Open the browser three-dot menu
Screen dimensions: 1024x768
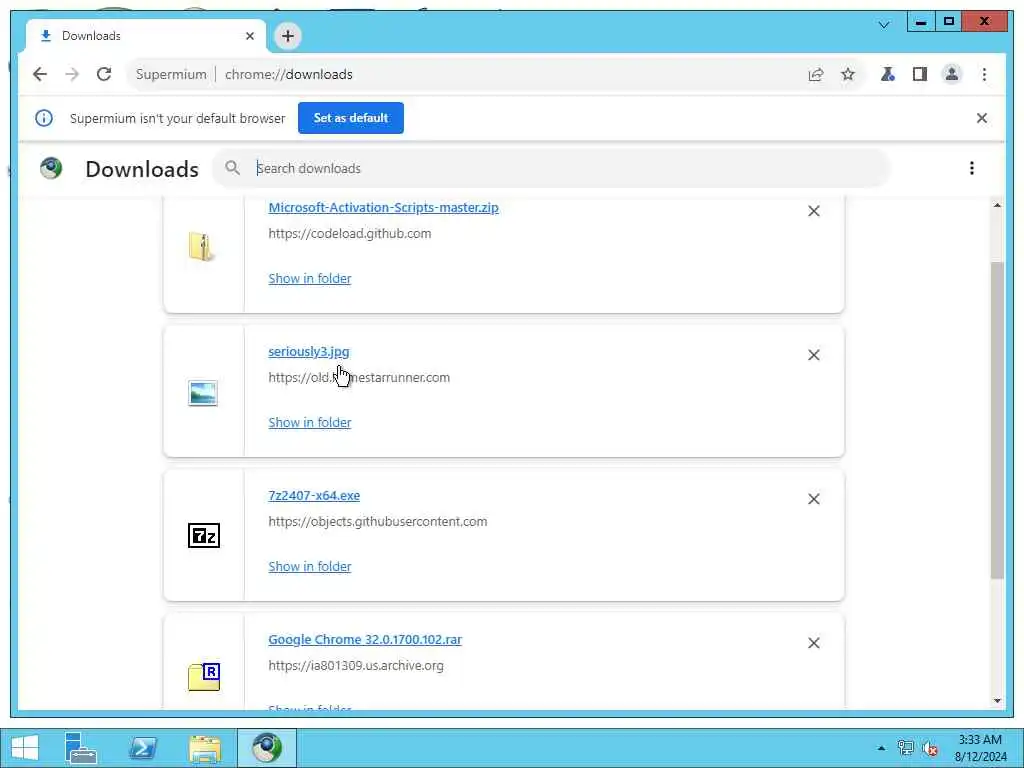click(x=984, y=74)
